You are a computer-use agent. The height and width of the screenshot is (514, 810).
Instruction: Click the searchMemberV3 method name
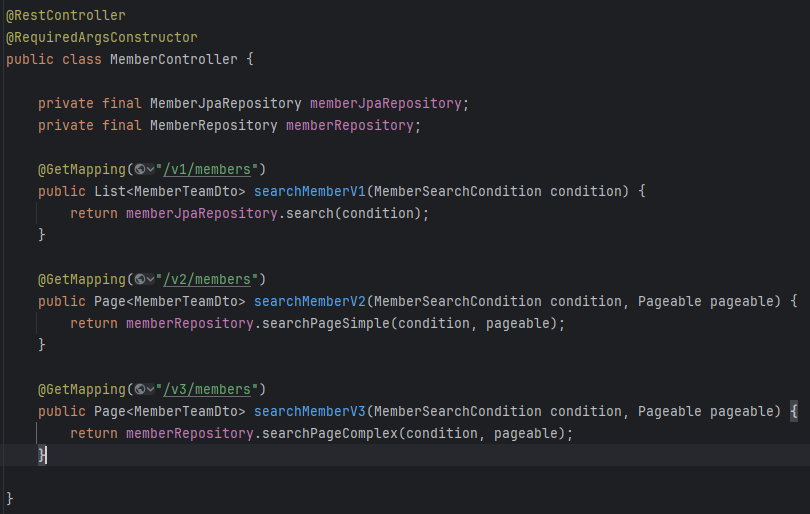coord(309,412)
